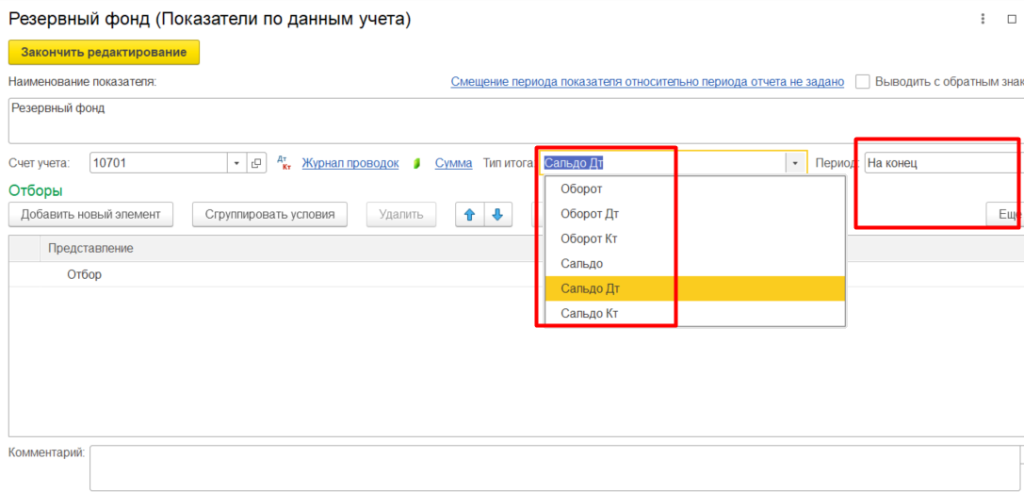The image size is (1024, 492).
Task: Expand the Счет учета dropdown arrow
Action: pyautogui.click(x=237, y=163)
